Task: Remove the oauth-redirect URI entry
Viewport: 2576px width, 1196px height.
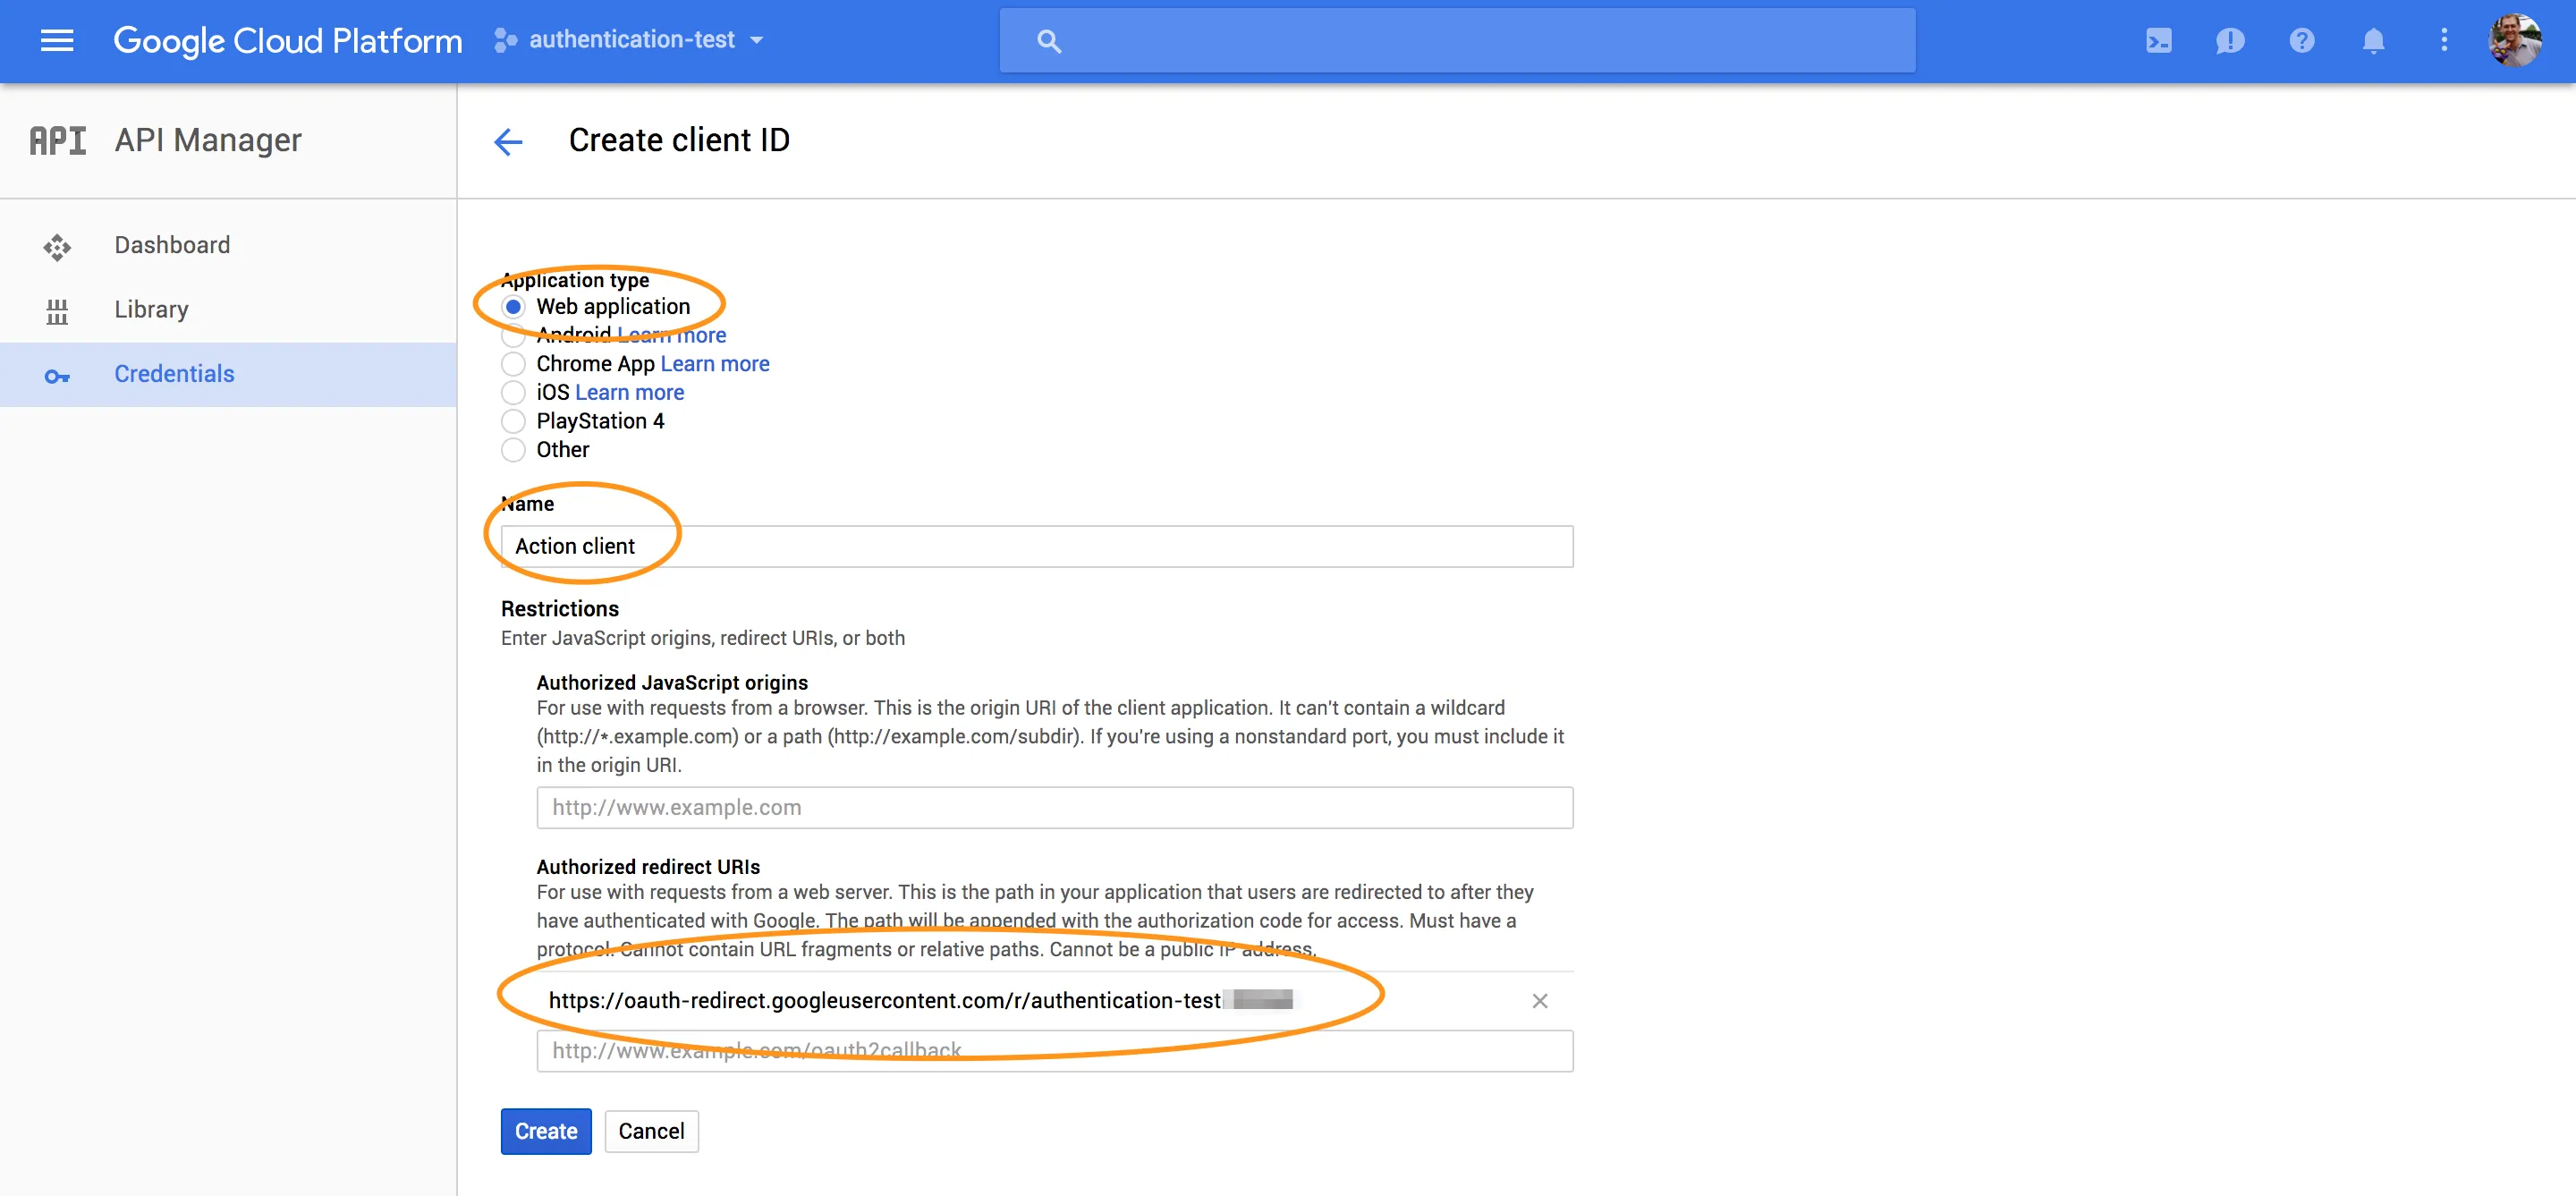Action: pos(1539,1001)
